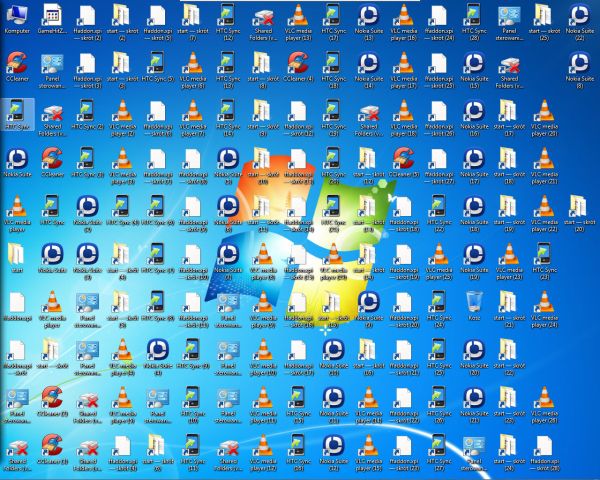Select the start — skrót (17) folder
Image resolution: width=600 pixels, height=480 pixels.
point(509,119)
